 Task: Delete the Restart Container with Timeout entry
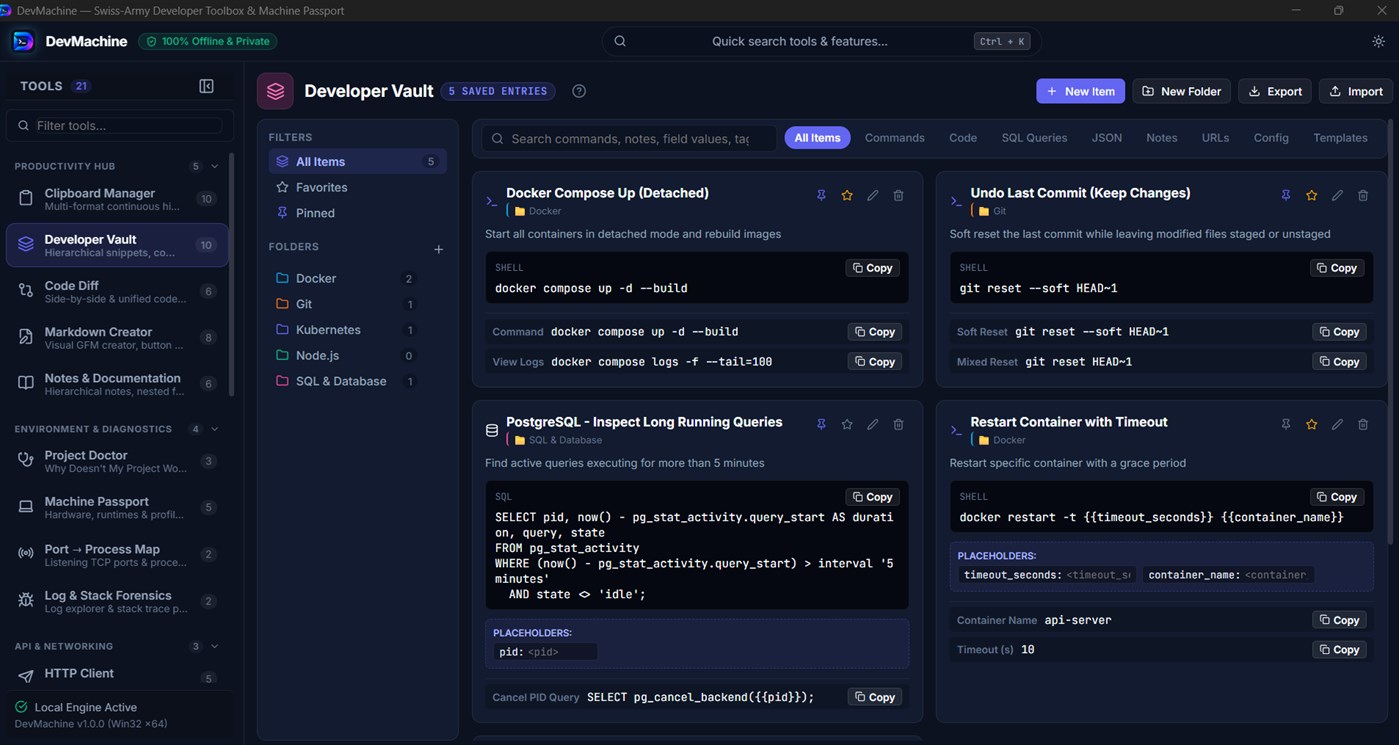click(x=1363, y=425)
